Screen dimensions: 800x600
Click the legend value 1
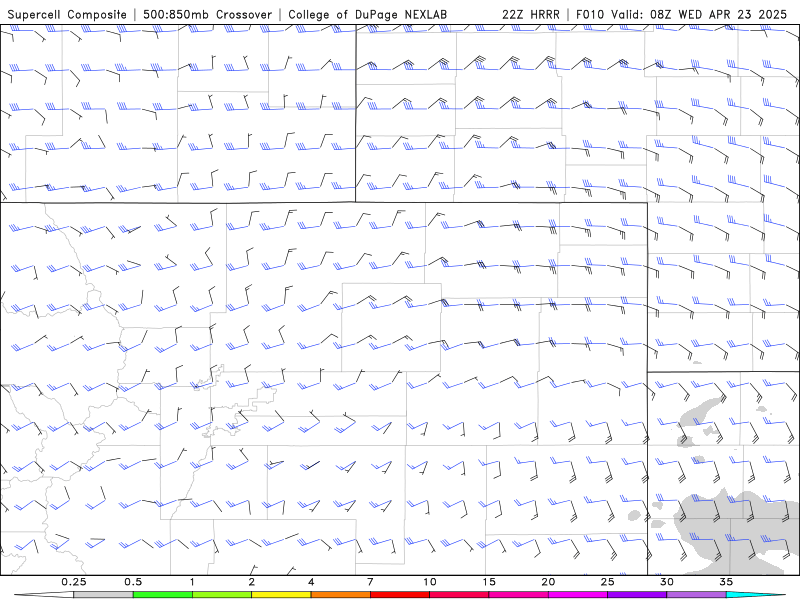pos(192,582)
